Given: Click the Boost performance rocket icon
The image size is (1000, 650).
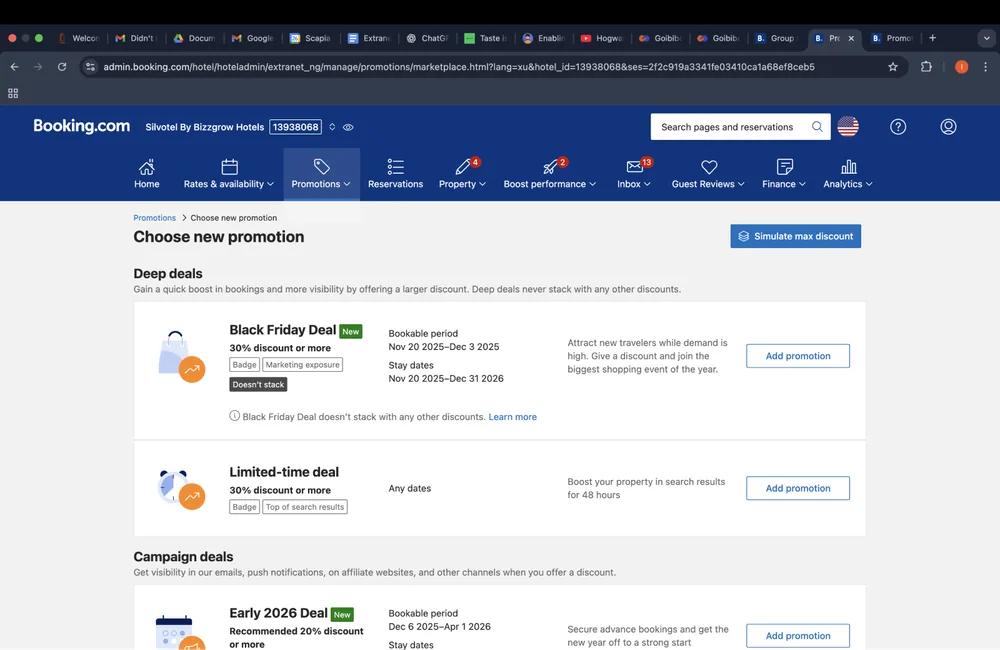Looking at the screenshot, I should pyautogui.click(x=550, y=166).
